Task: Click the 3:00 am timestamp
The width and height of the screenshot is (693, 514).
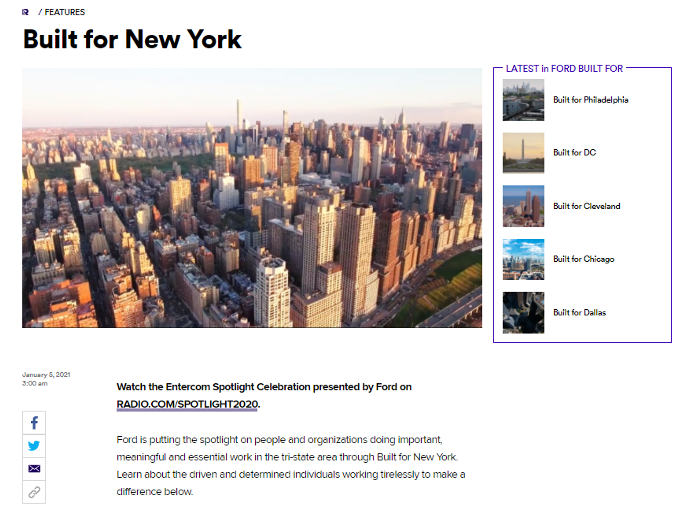Action: coord(34,383)
